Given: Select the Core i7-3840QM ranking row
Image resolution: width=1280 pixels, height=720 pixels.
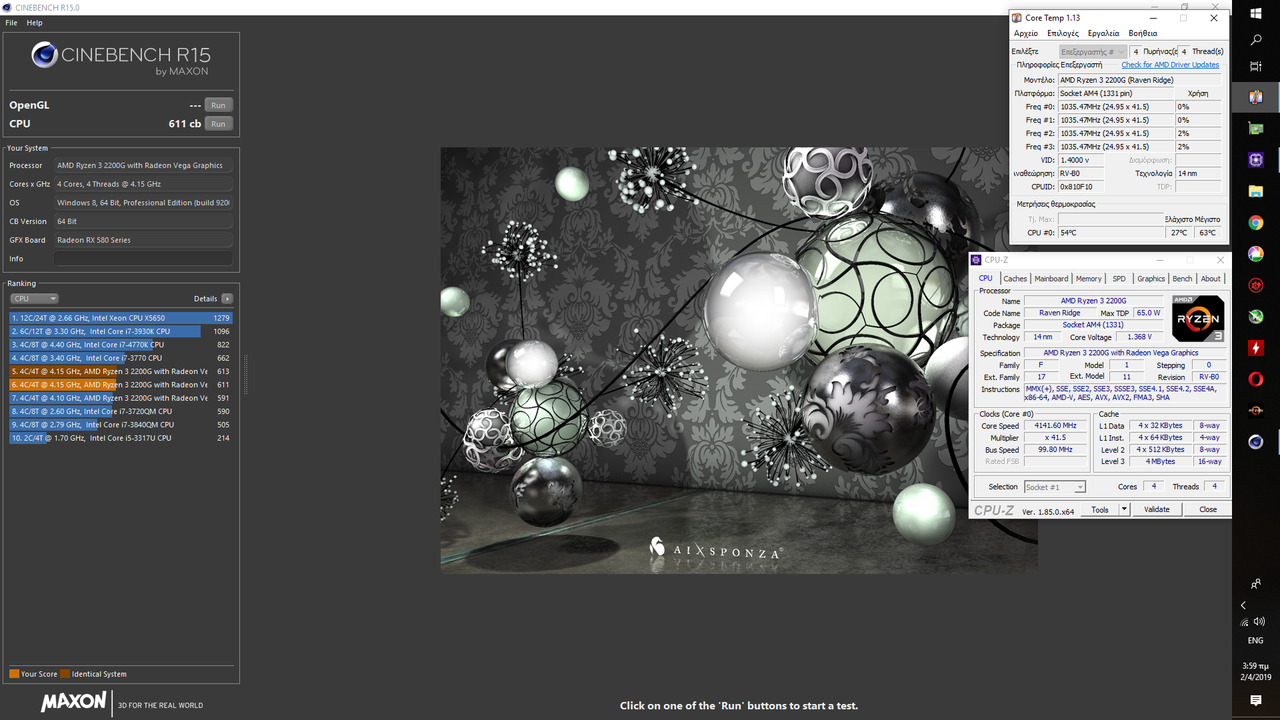Looking at the screenshot, I should 121,424.
